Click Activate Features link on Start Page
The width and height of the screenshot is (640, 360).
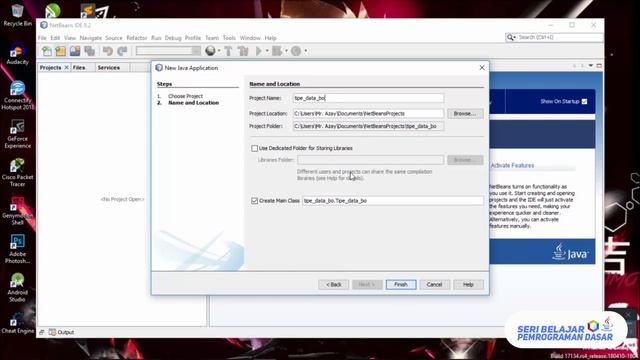point(512,165)
